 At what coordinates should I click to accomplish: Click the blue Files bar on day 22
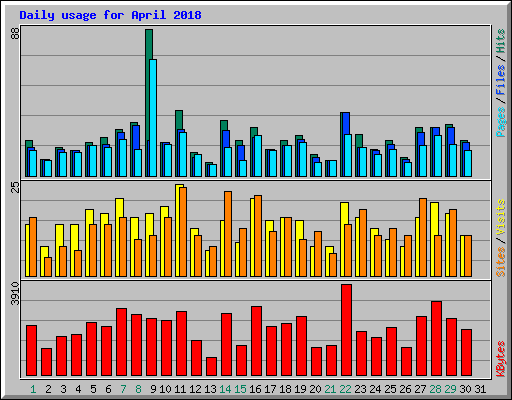[346, 123]
